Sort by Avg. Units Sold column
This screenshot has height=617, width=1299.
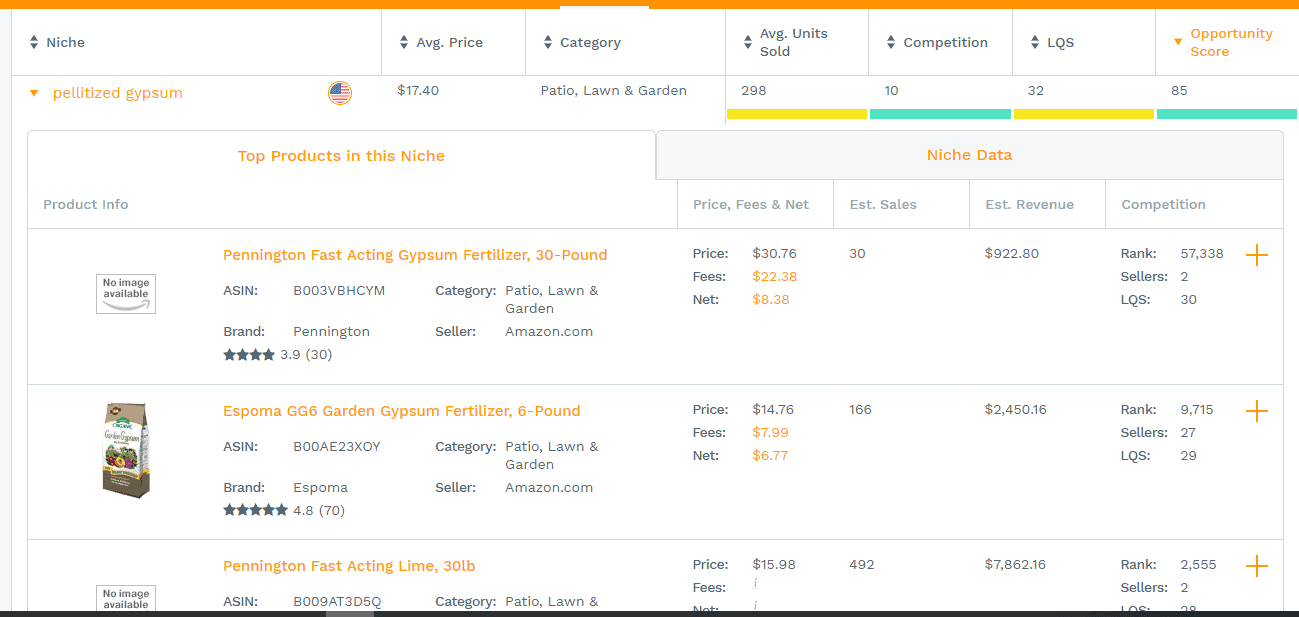[749, 42]
